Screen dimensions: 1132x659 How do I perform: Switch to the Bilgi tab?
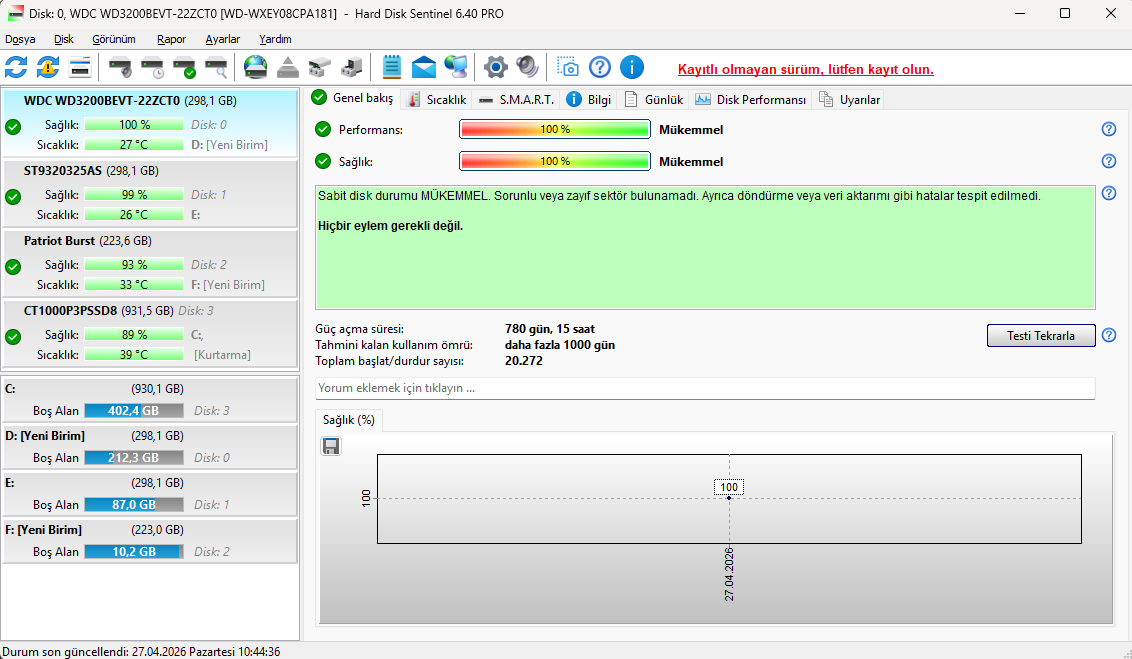click(588, 100)
